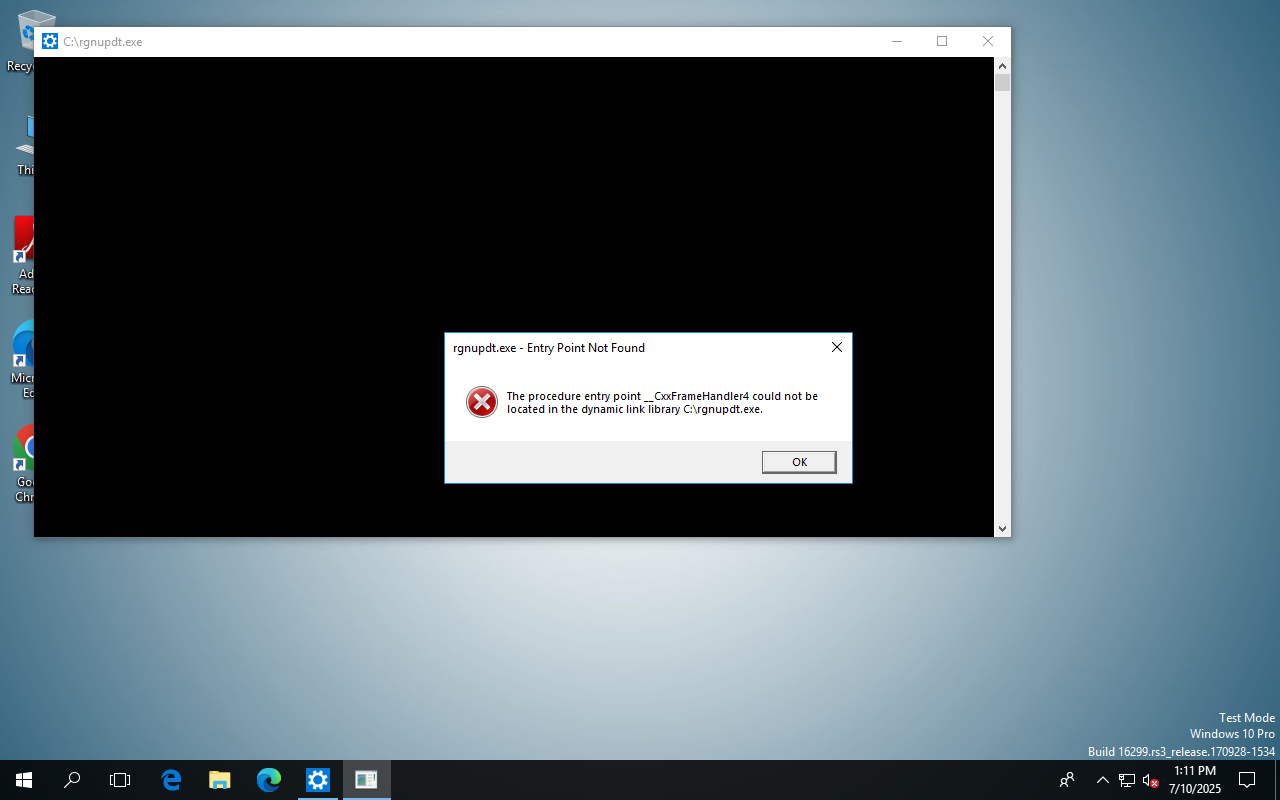Open the Action Center
The width and height of the screenshot is (1280, 800).
(1246, 780)
